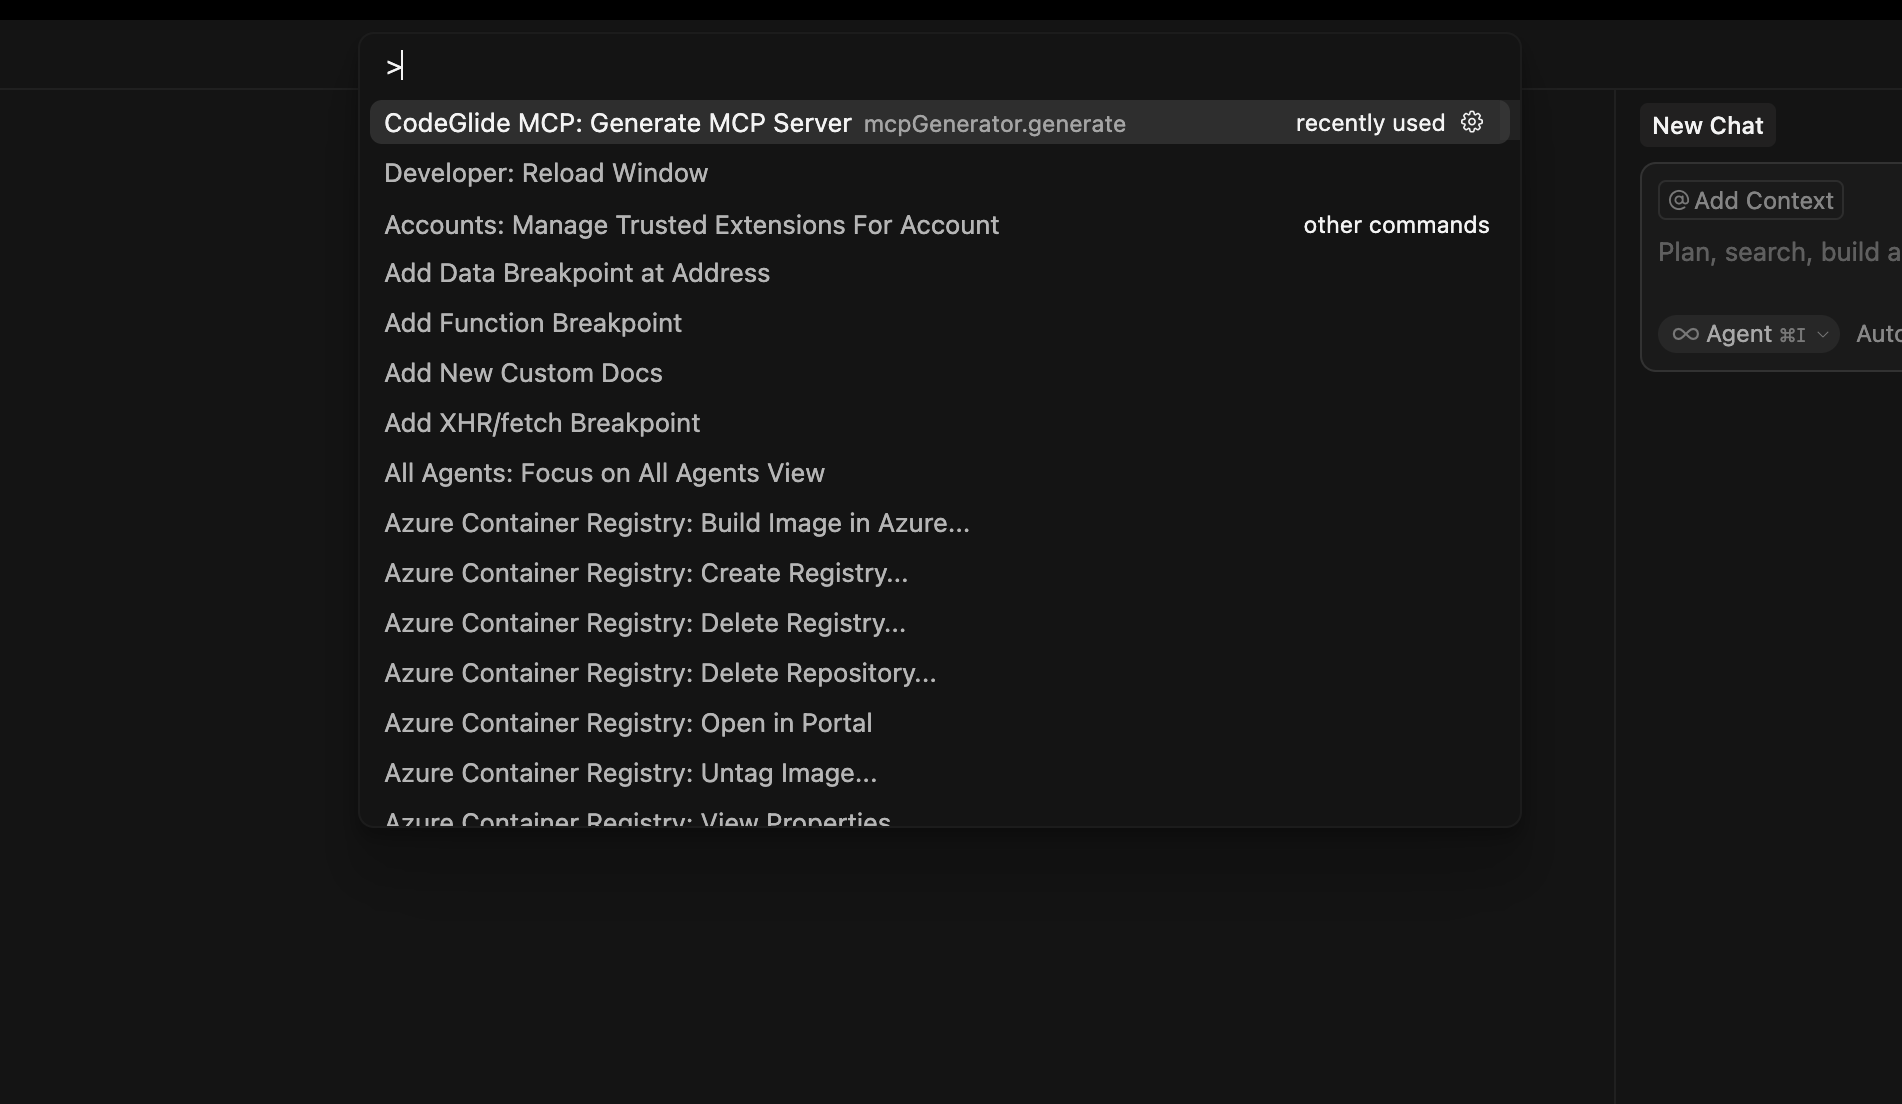Click the Add Context button
The height and width of the screenshot is (1104, 1902).
click(1749, 199)
